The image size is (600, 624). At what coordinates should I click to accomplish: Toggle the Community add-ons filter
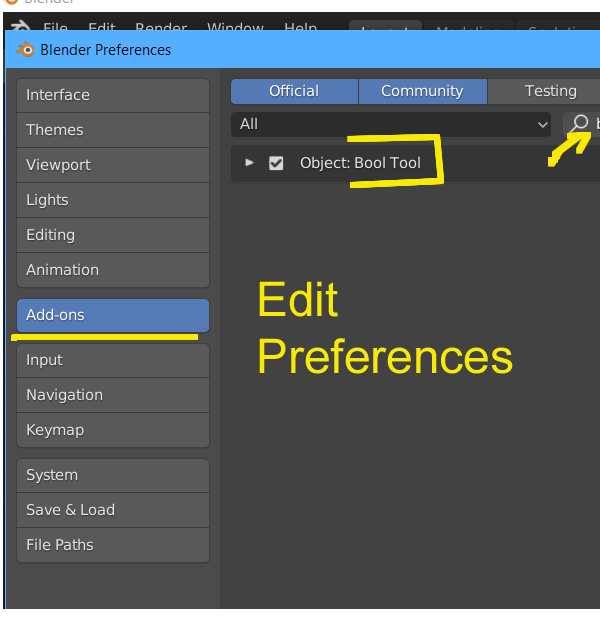(422, 91)
